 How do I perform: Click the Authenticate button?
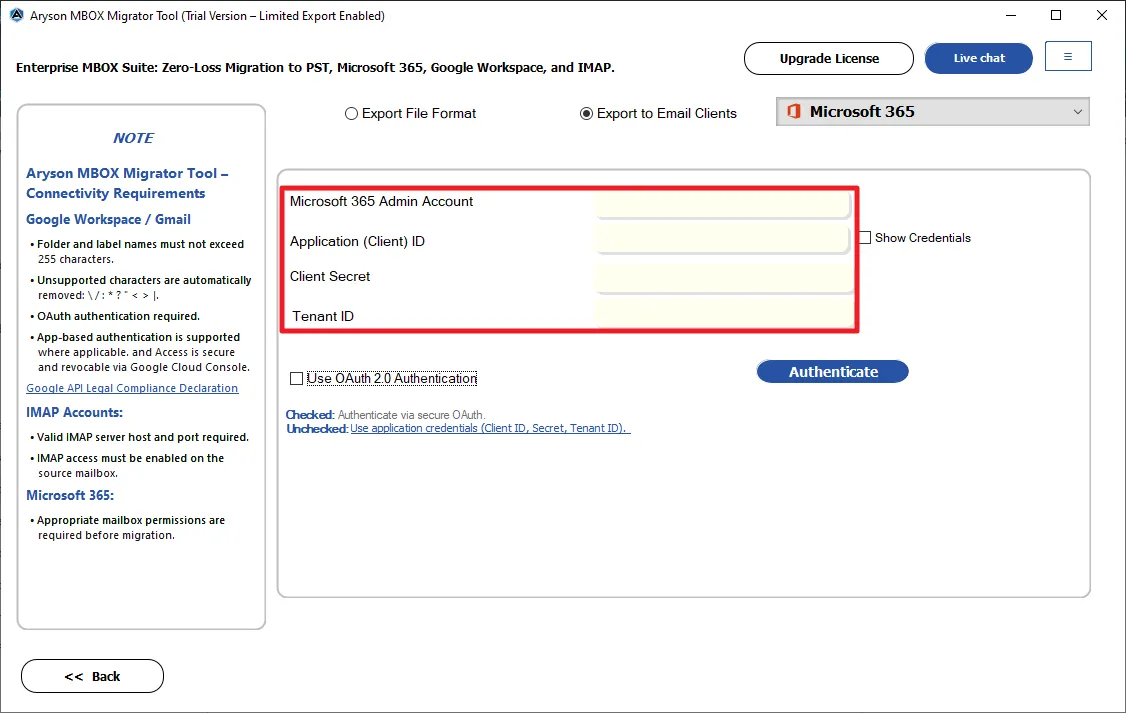coord(832,371)
